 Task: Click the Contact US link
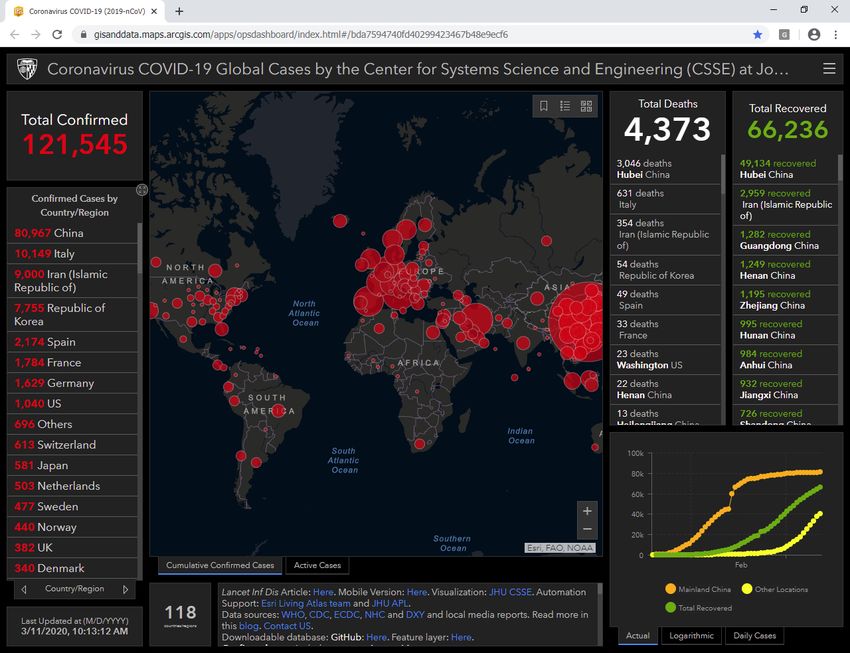(x=287, y=626)
